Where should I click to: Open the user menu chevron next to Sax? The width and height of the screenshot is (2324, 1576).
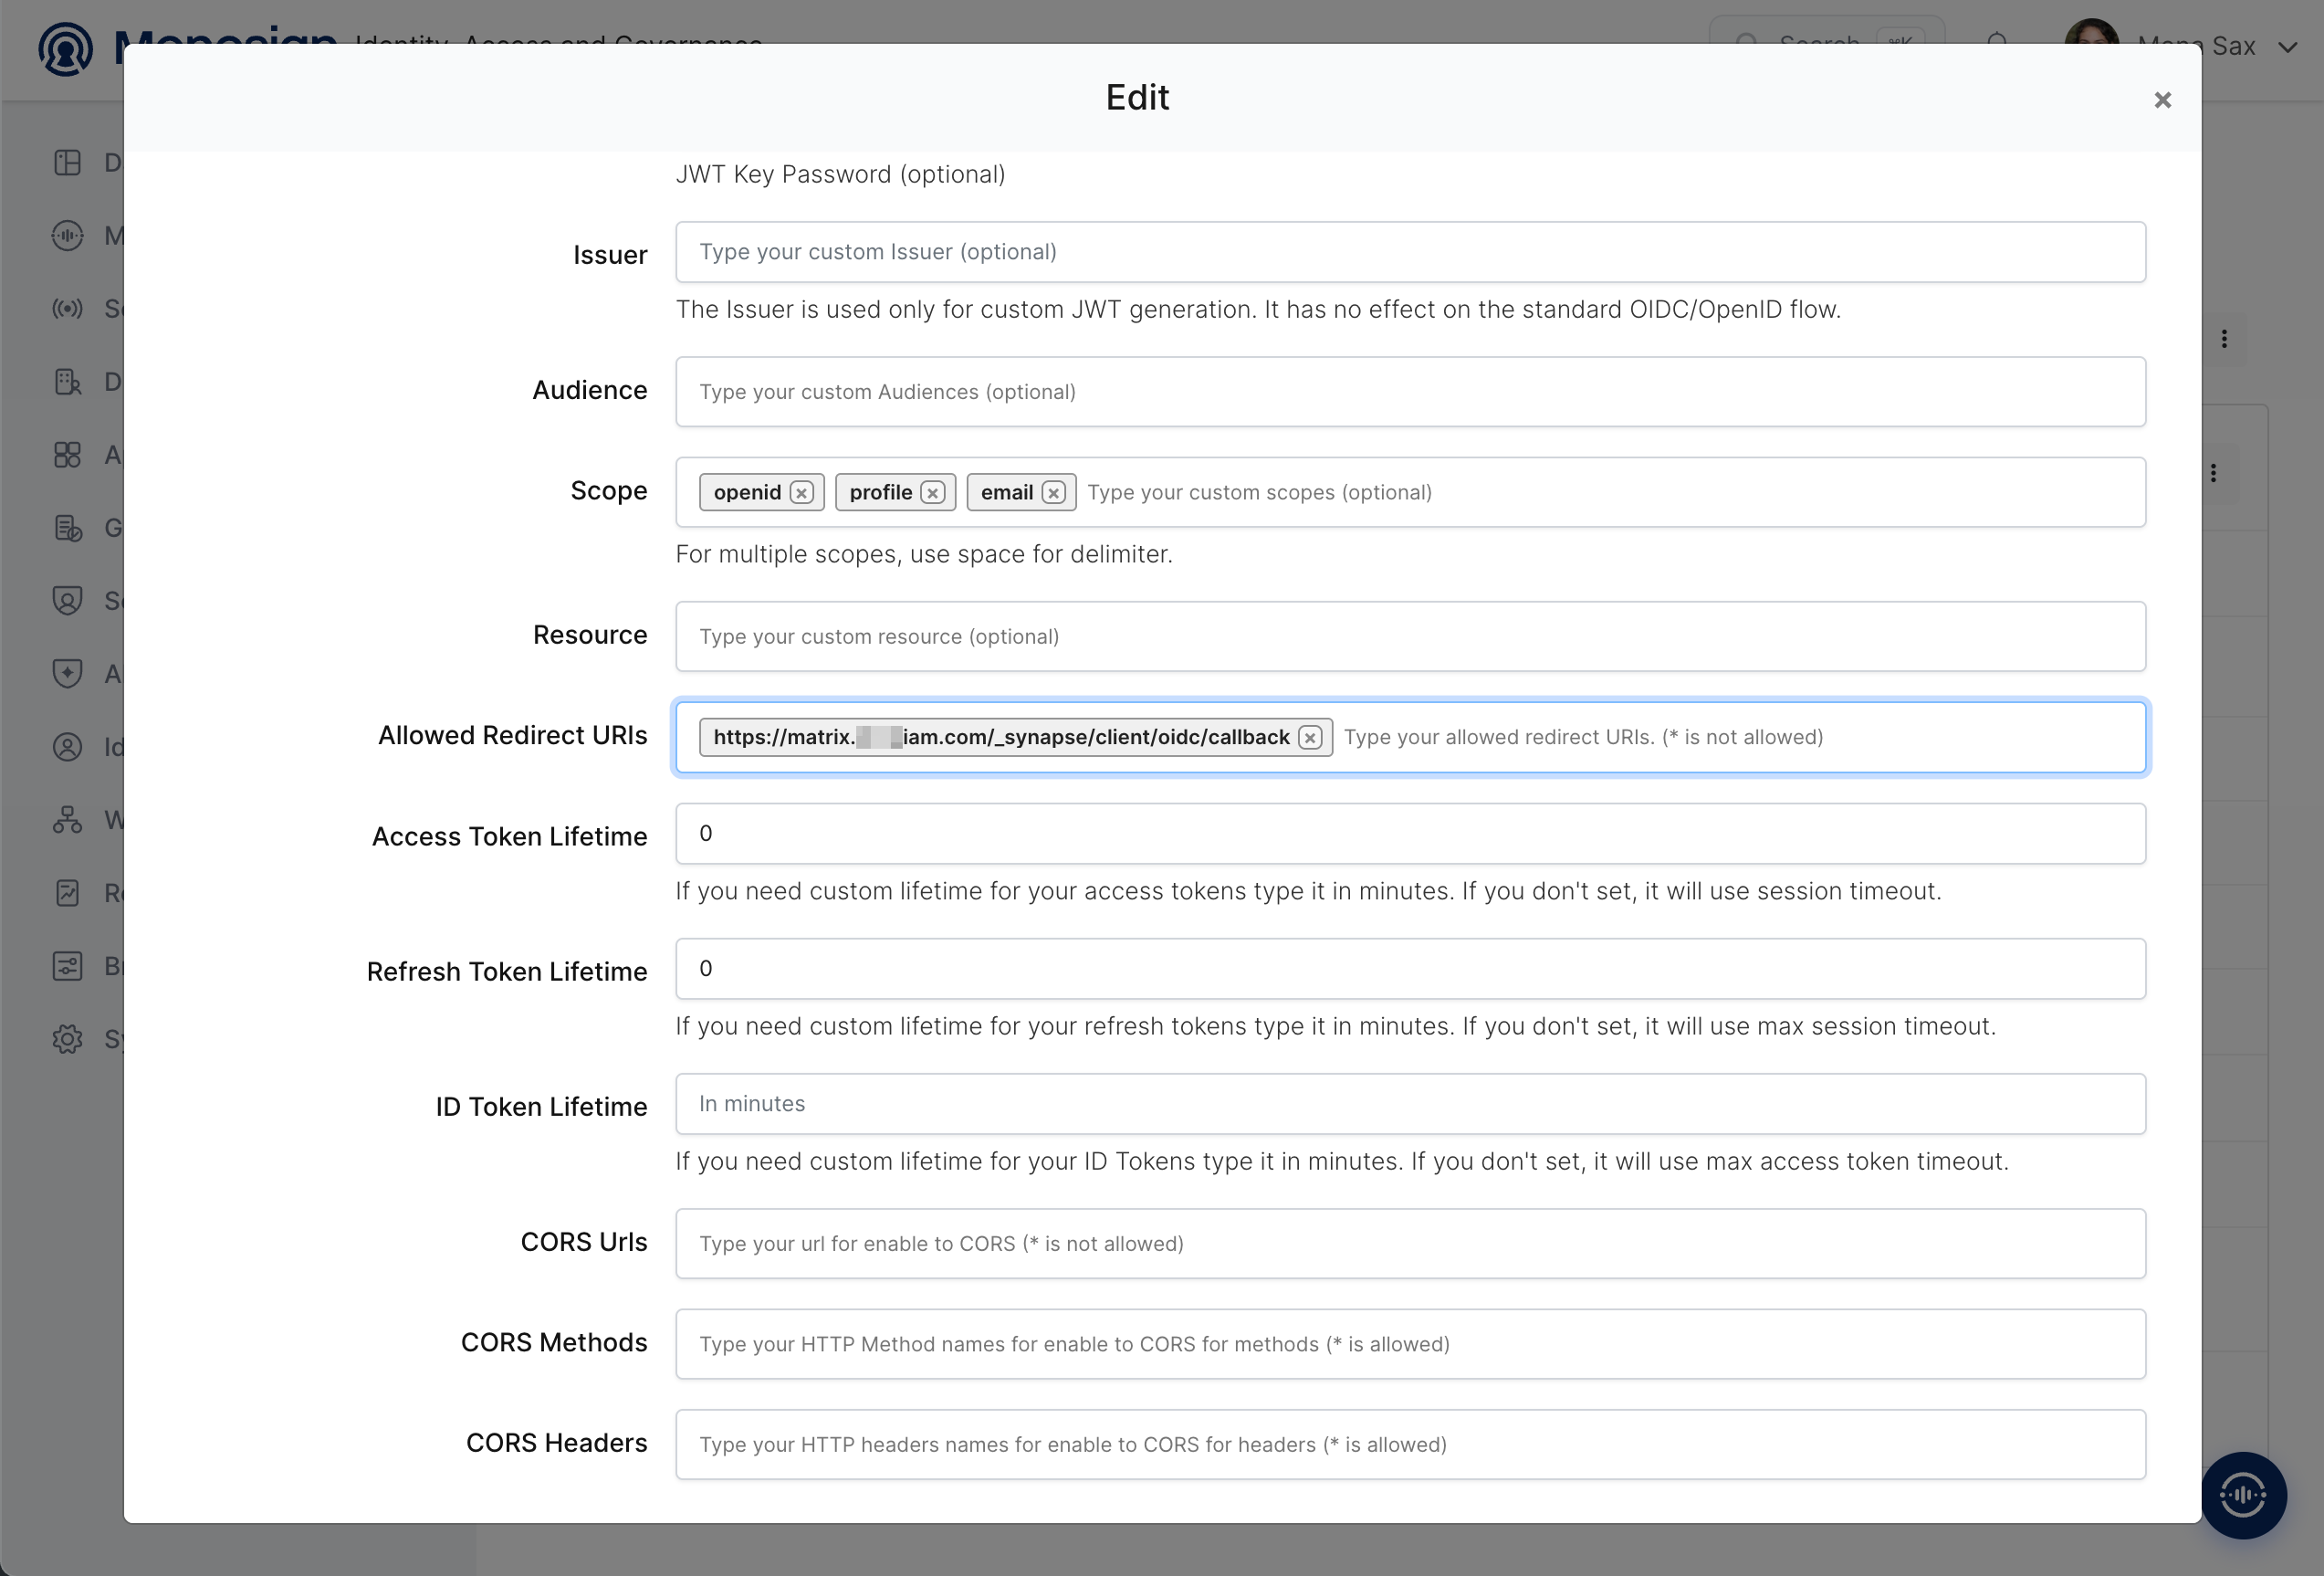(2287, 47)
